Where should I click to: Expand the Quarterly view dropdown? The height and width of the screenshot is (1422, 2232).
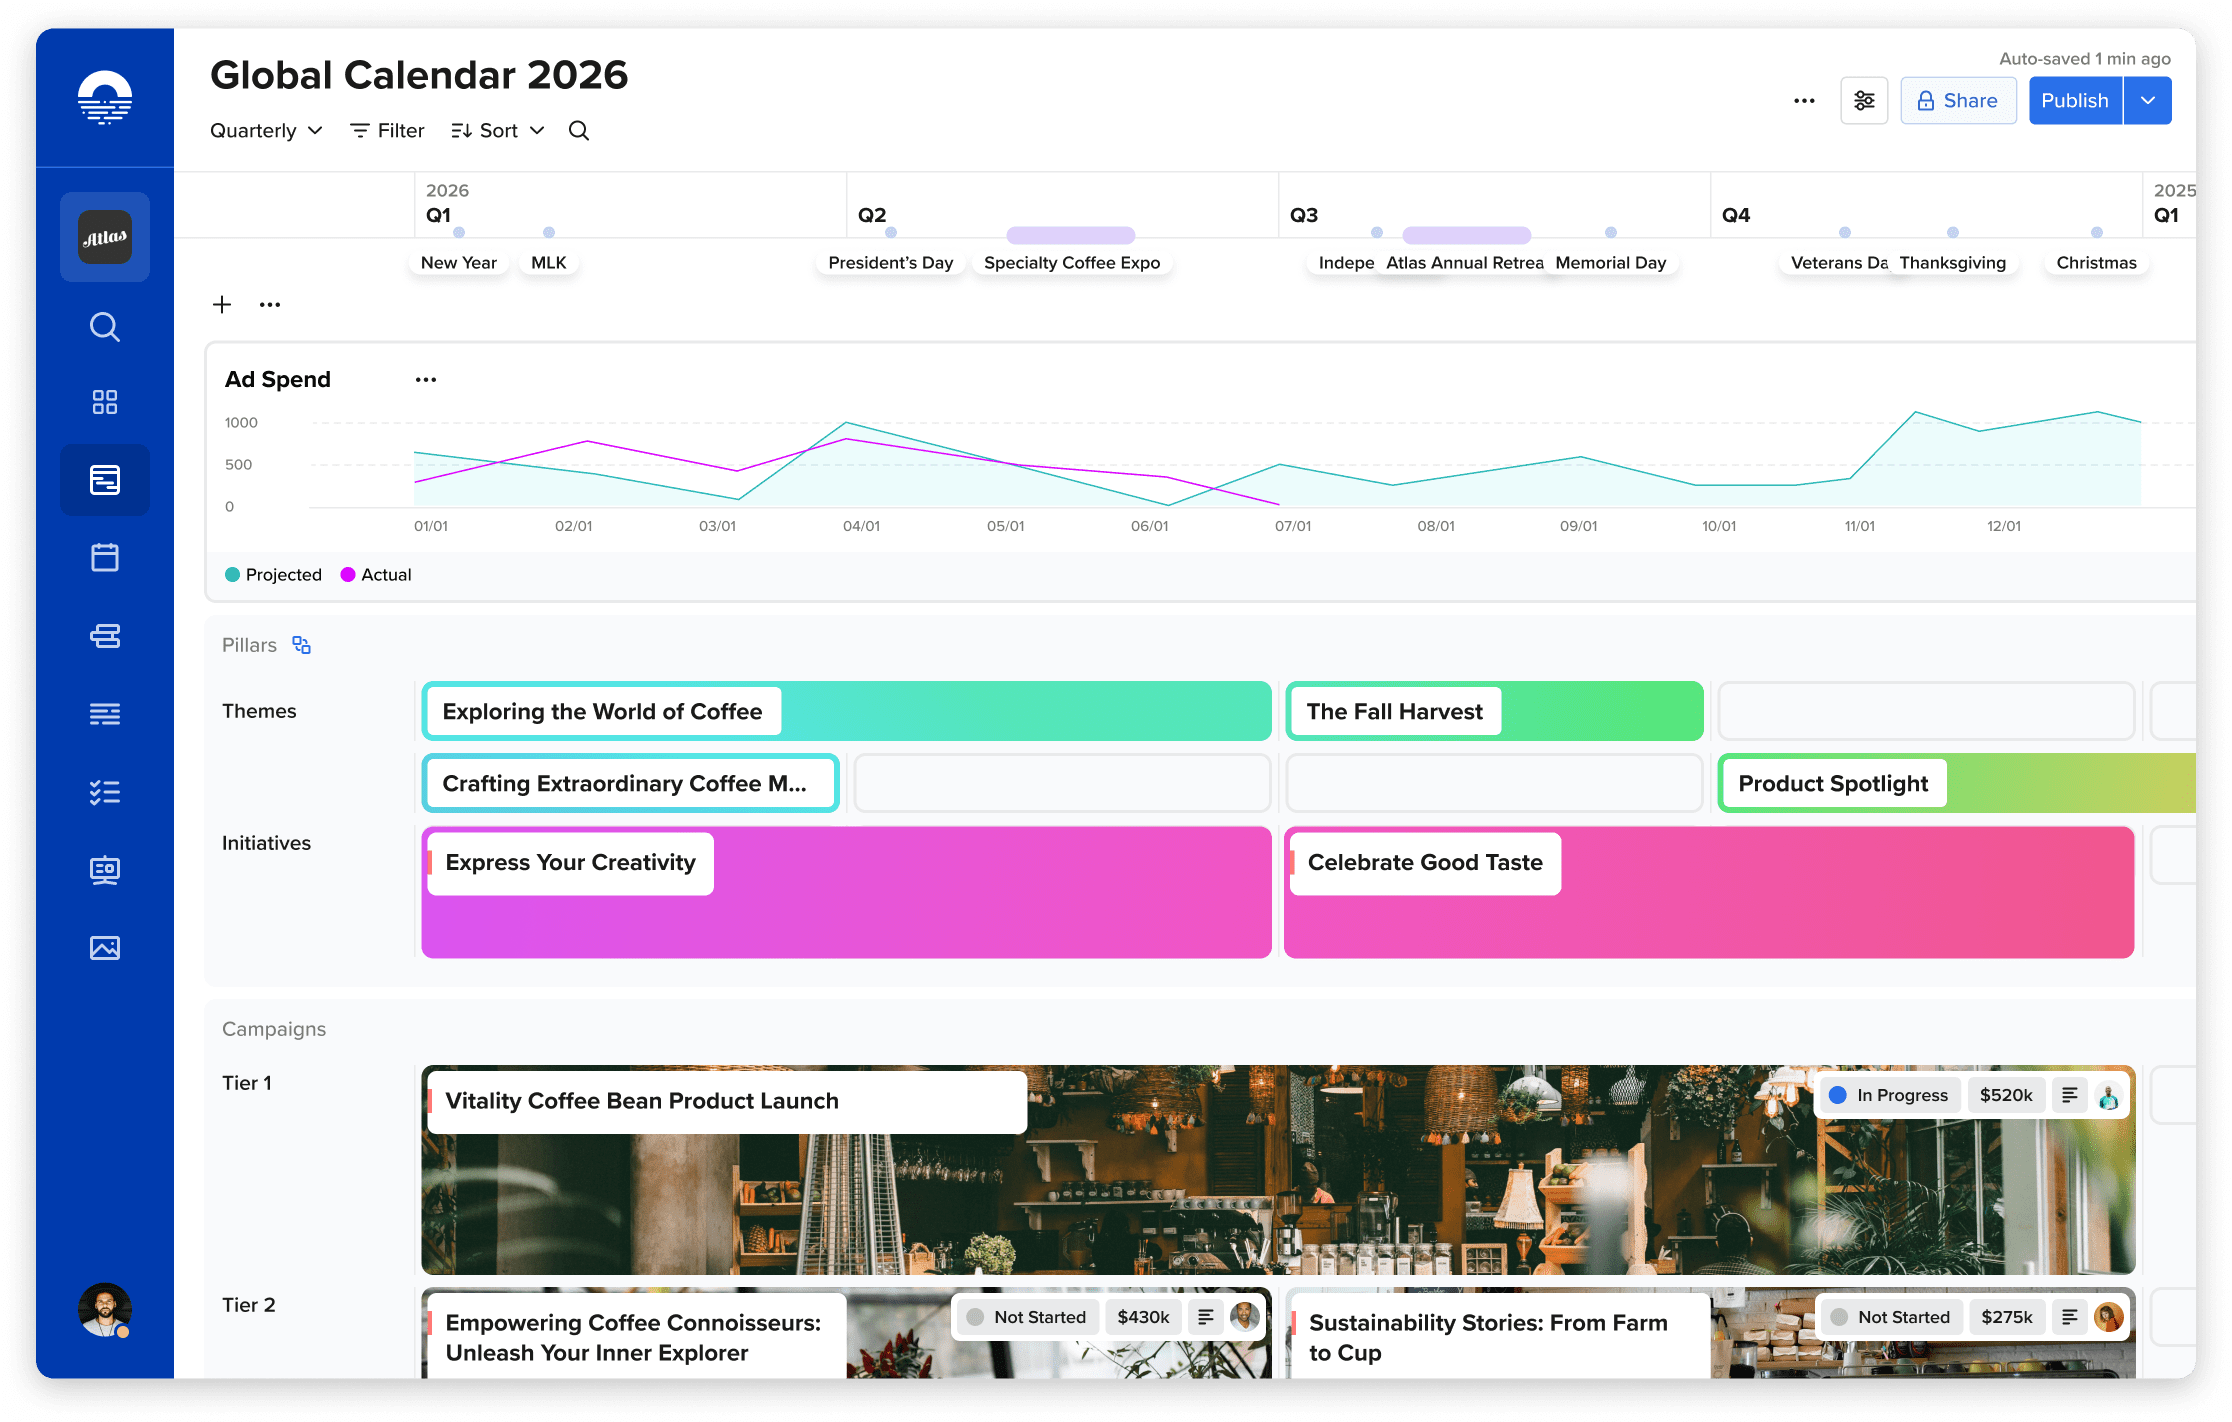(x=266, y=131)
